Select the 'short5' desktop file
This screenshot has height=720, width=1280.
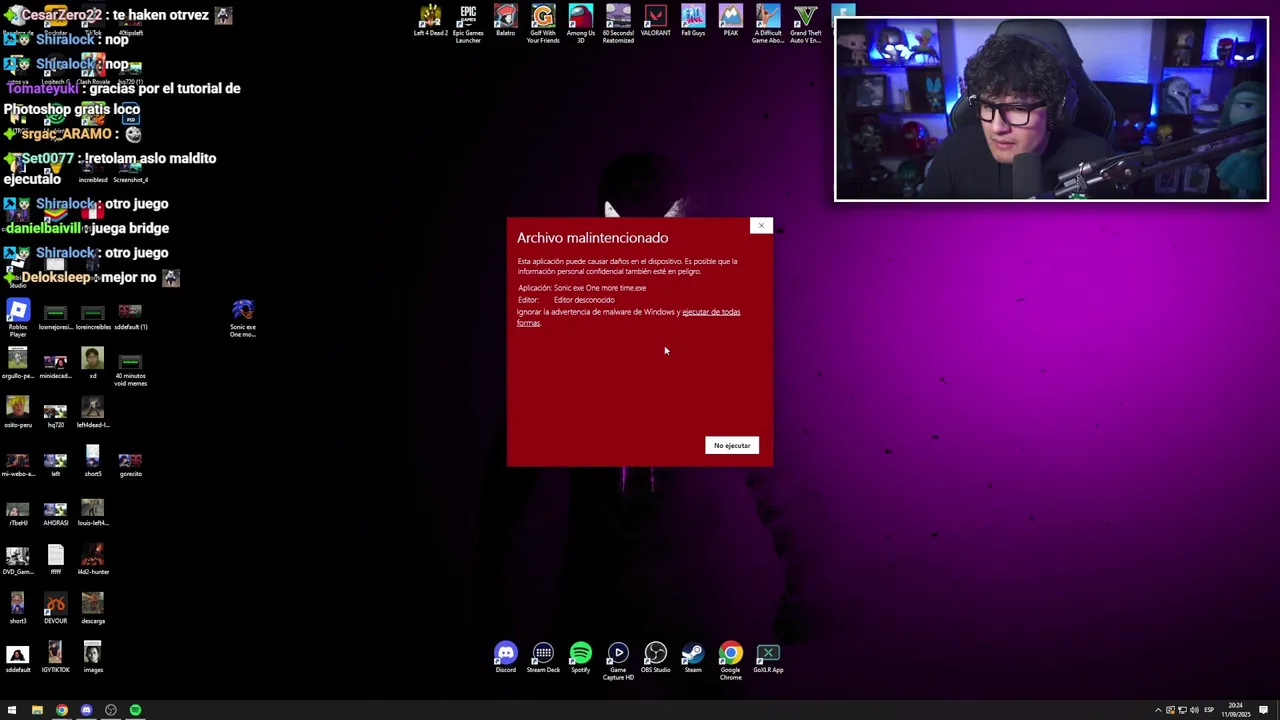click(x=93, y=461)
